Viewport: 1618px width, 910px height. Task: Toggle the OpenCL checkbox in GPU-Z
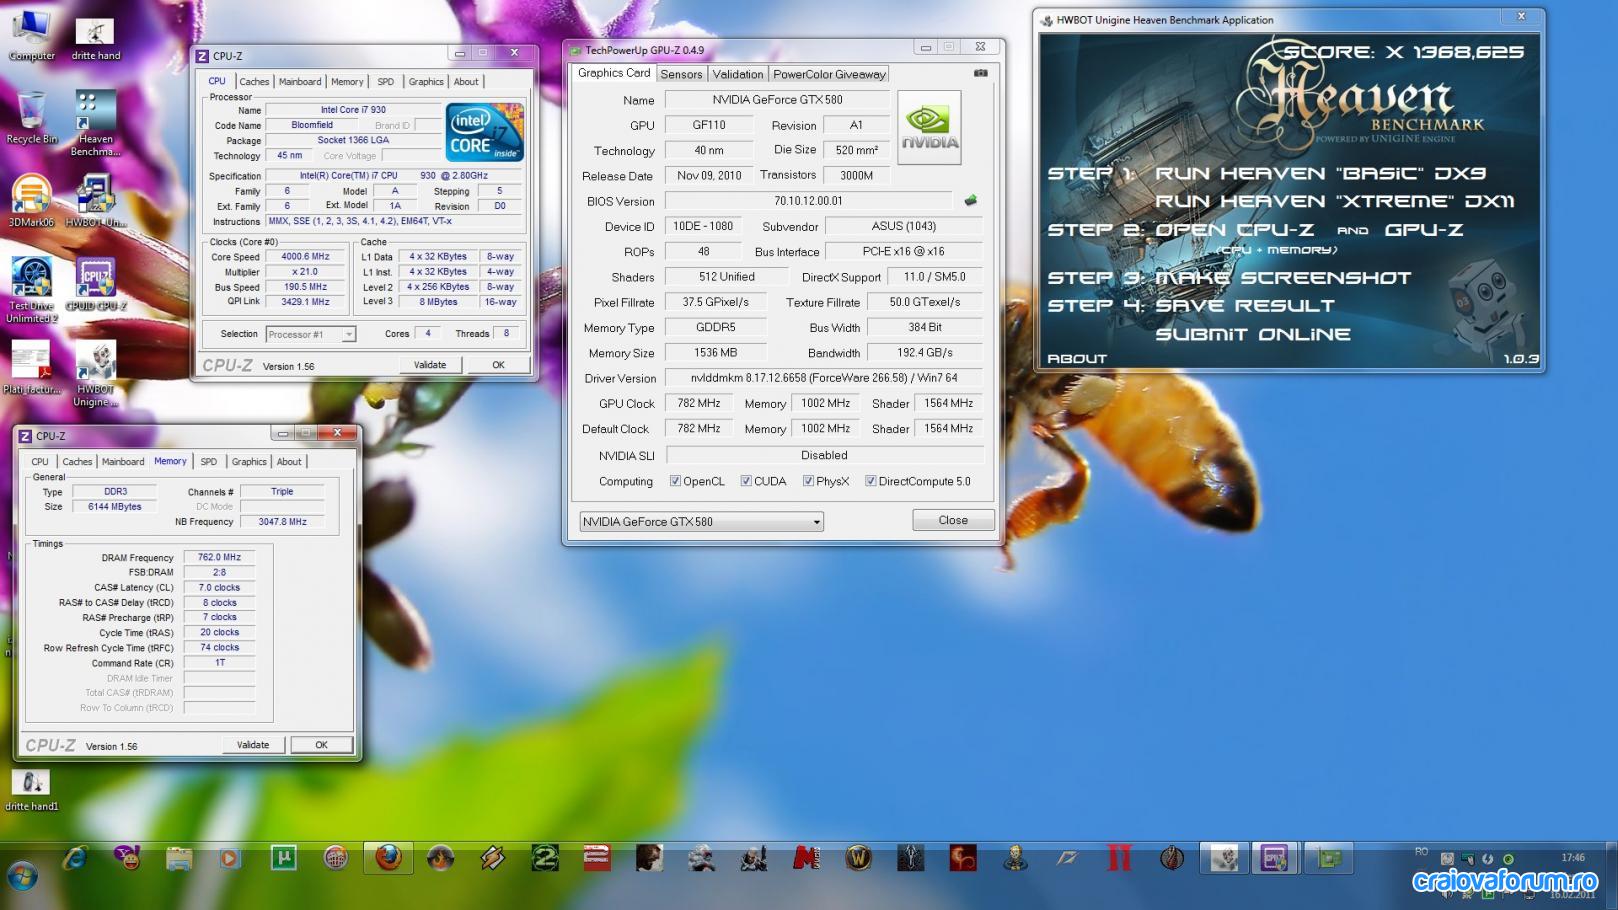coord(675,481)
